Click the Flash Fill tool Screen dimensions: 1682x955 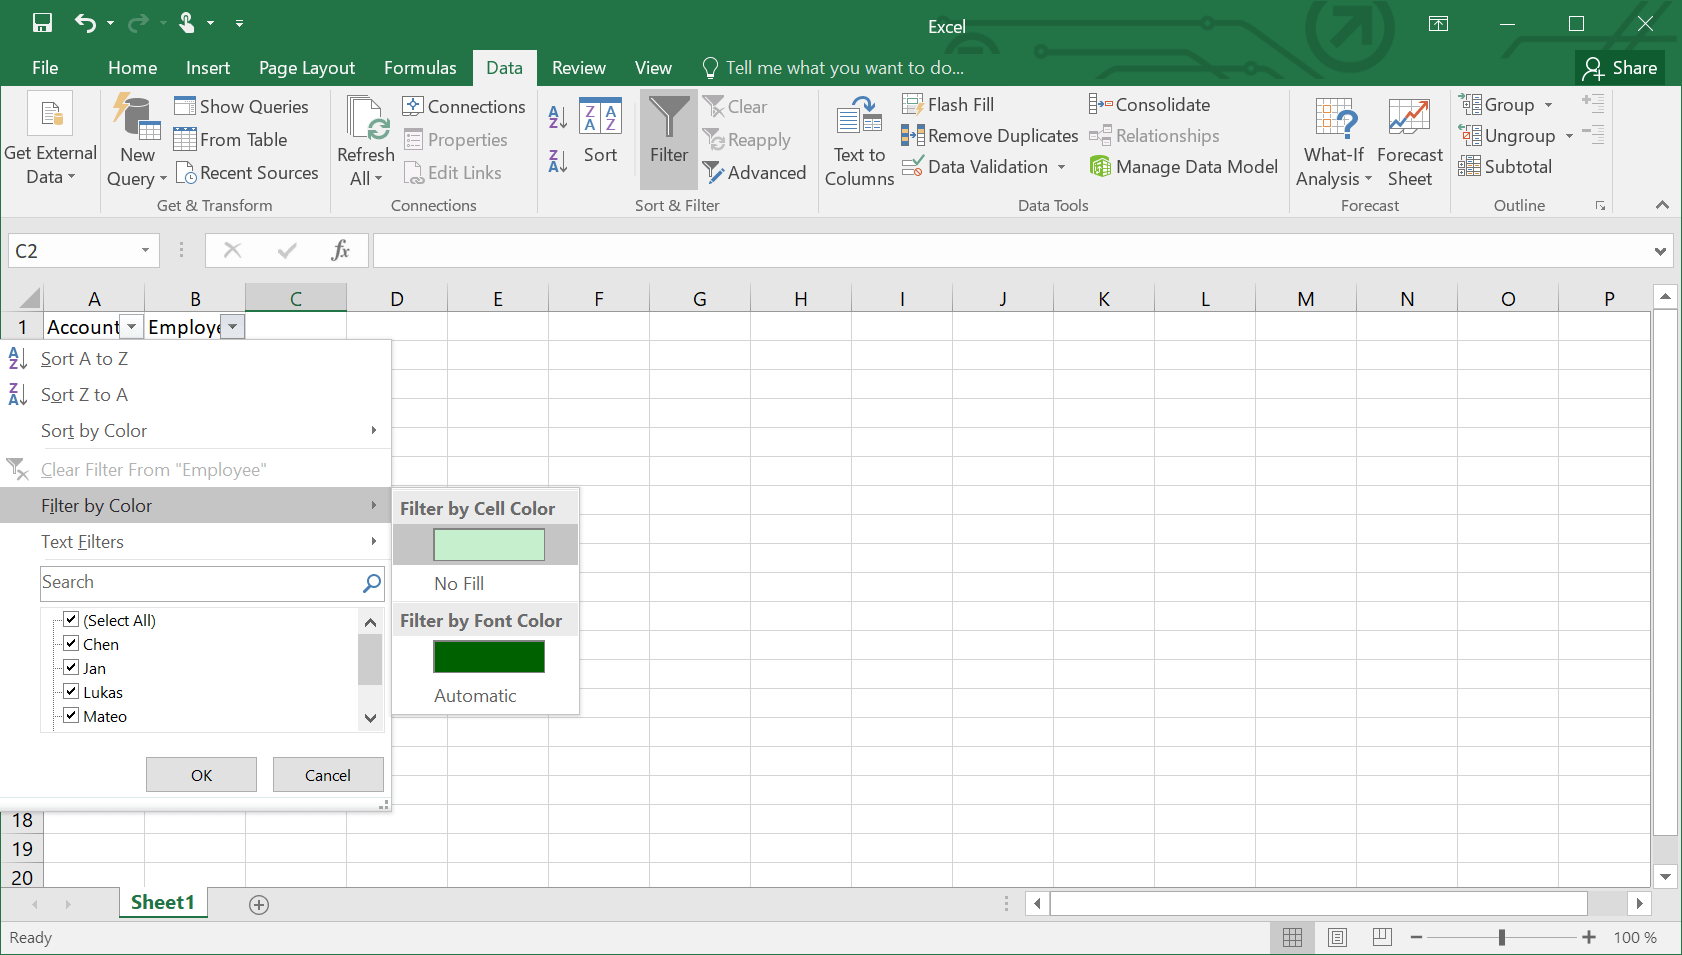948,103
